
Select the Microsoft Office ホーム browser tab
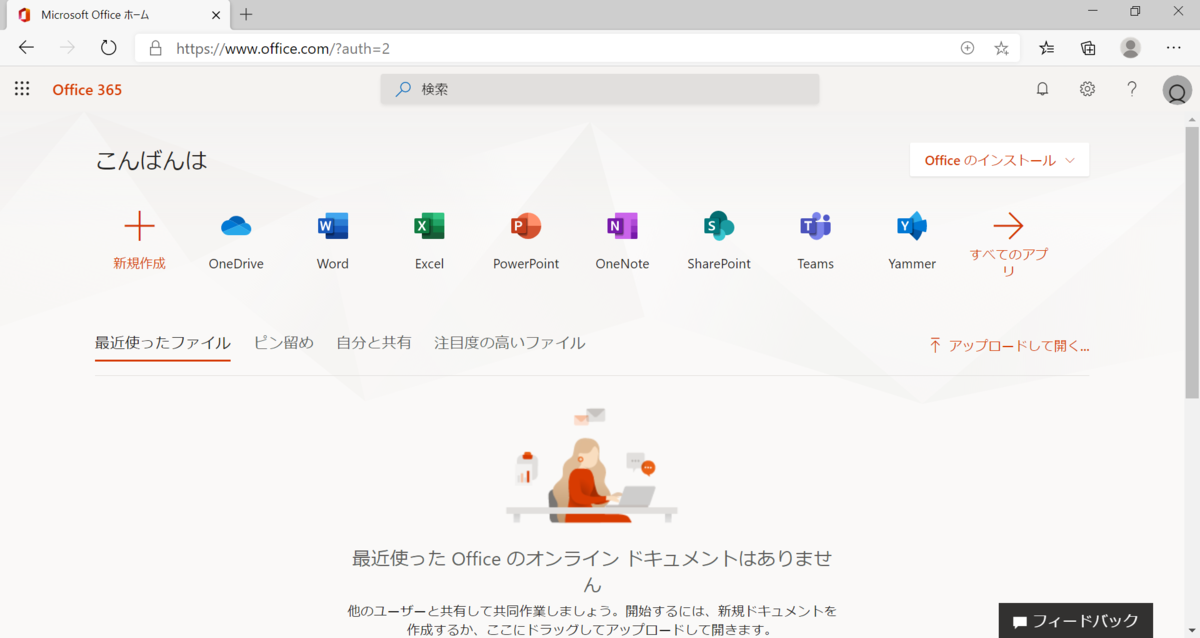pos(120,15)
